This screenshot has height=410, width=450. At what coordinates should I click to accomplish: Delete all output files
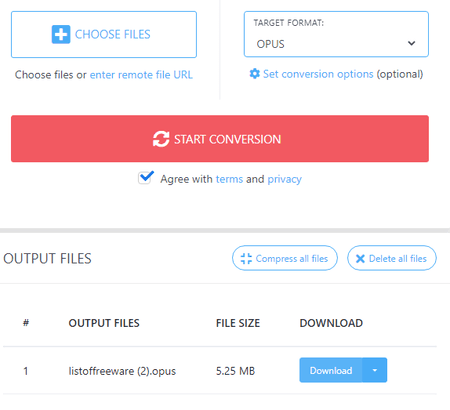coord(392,258)
